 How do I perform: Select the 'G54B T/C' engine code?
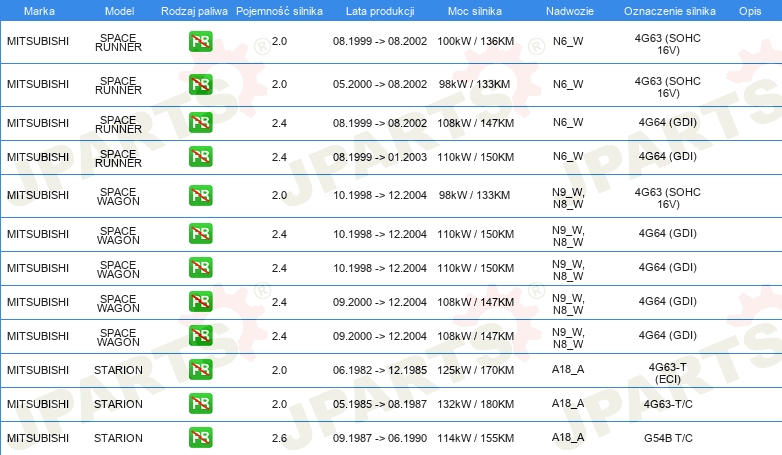668,438
